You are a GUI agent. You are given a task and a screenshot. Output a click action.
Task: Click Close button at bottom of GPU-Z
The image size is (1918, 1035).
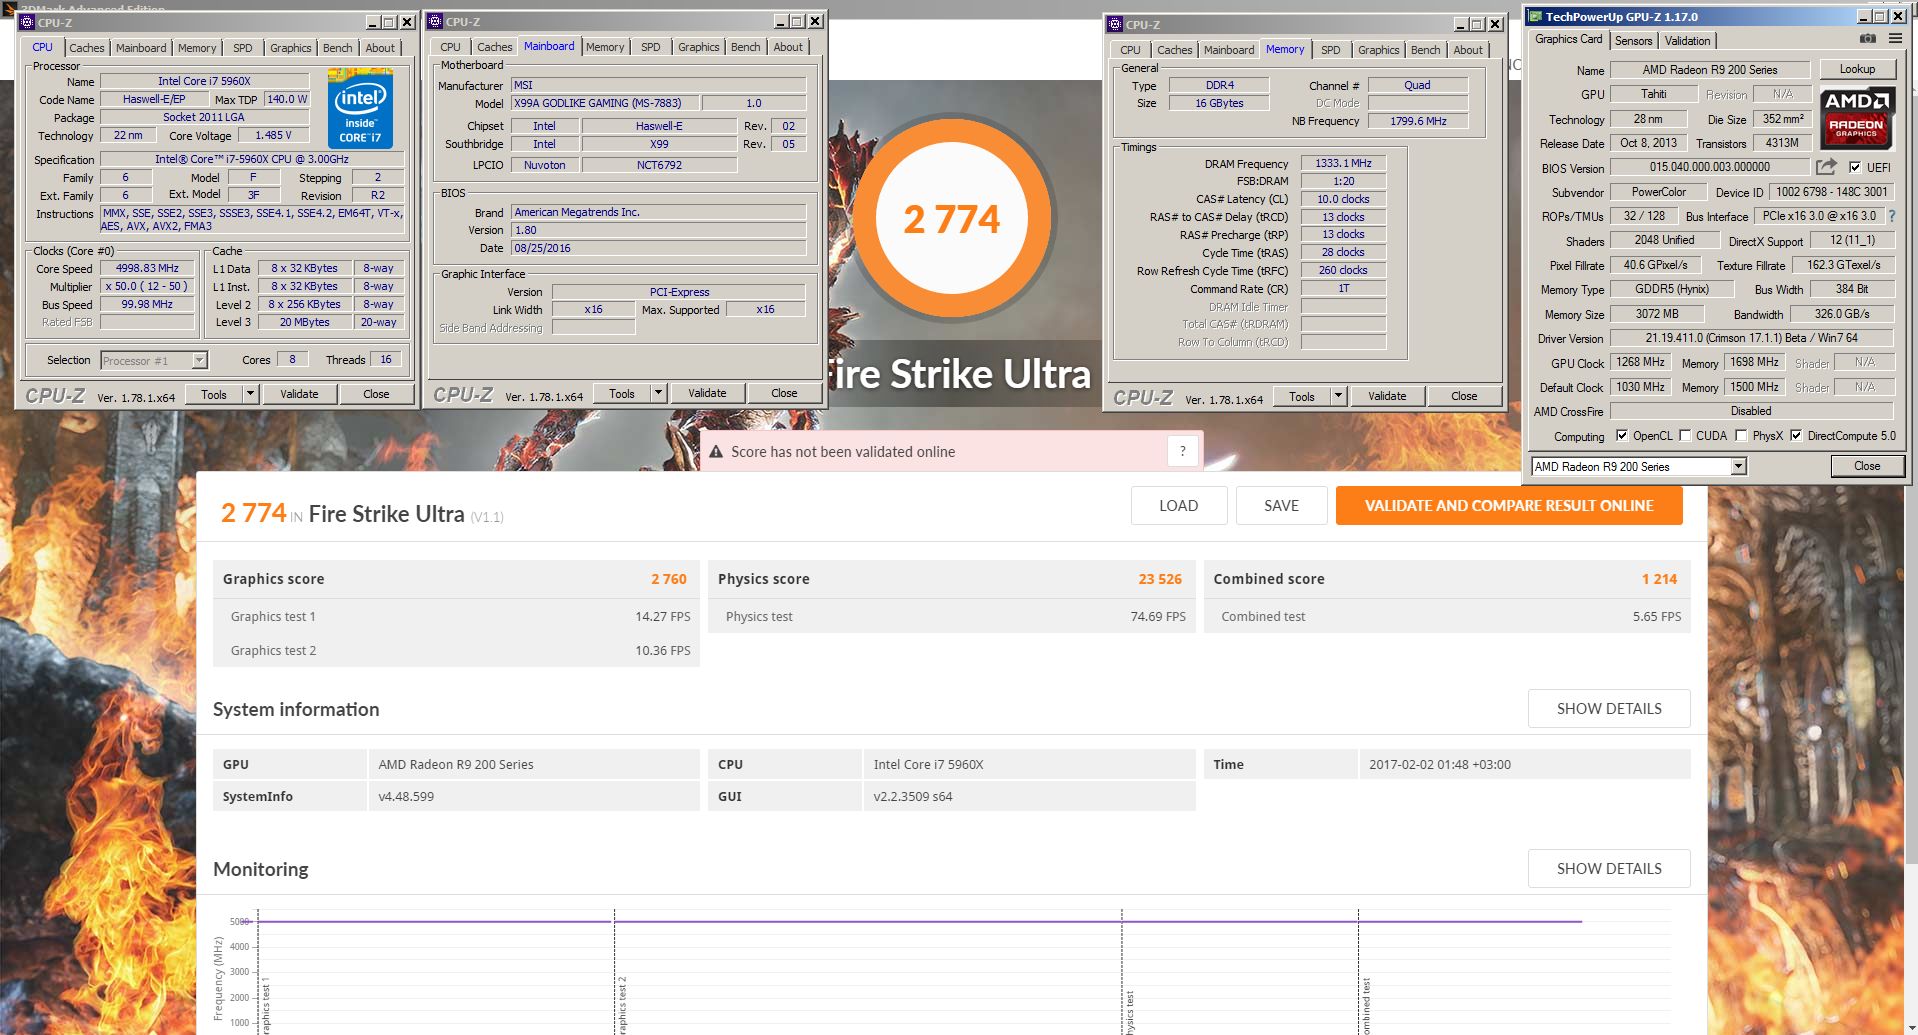click(1867, 466)
